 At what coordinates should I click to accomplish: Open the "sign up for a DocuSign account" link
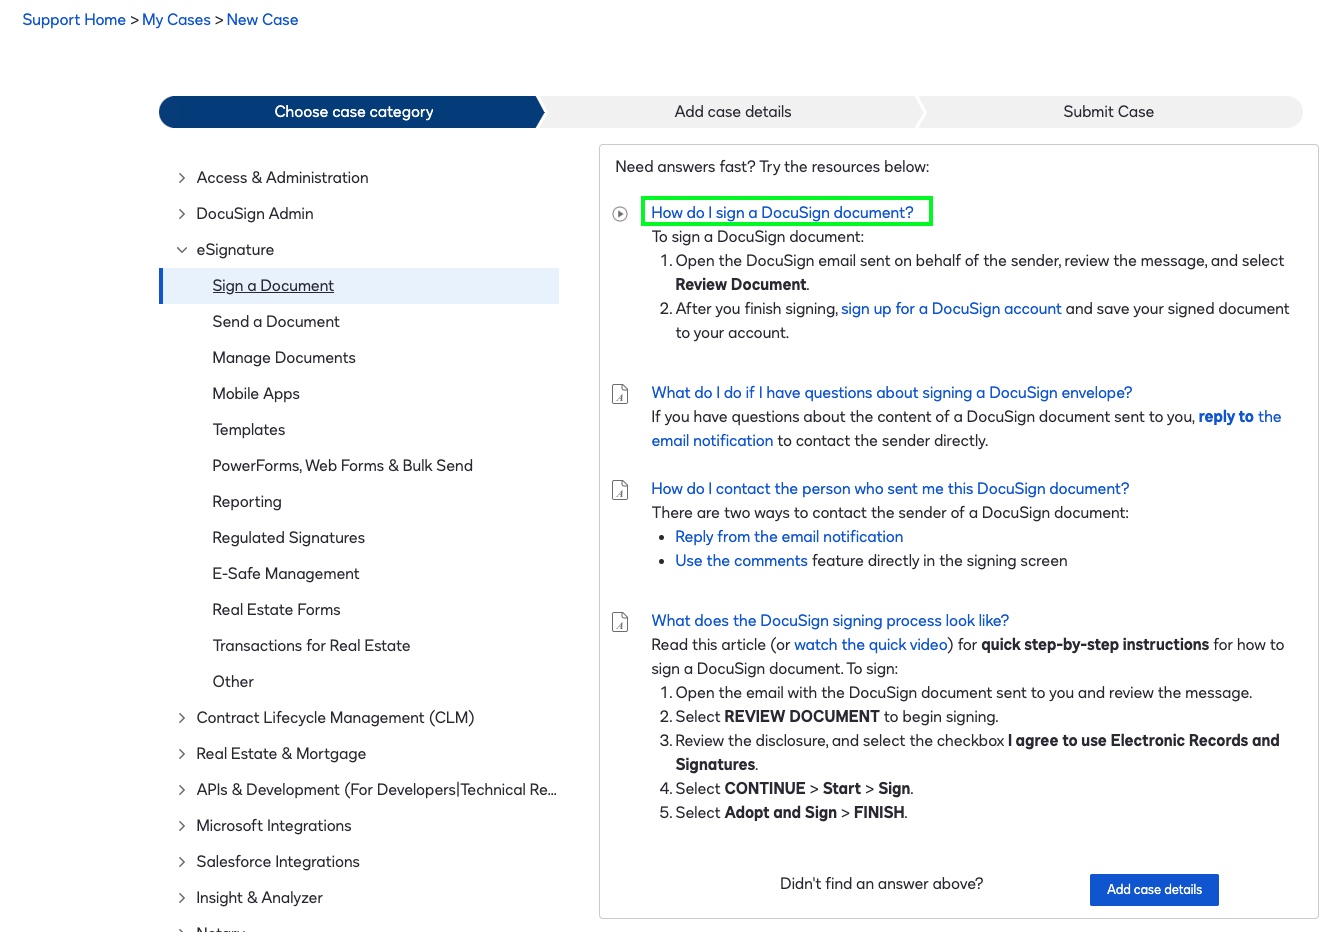pos(950,308)
